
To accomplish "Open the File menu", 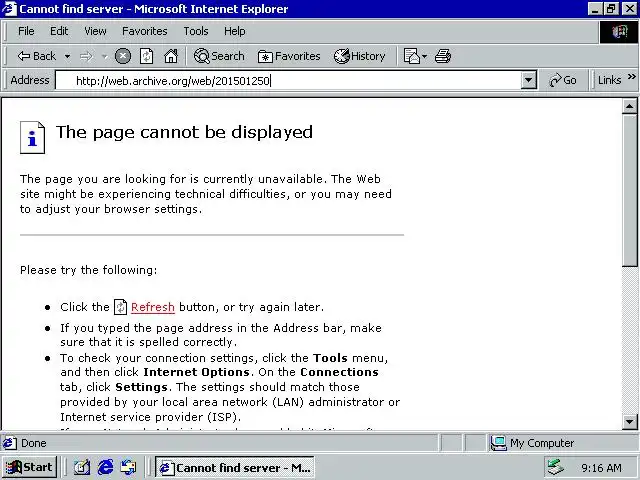I will [26, 31].
